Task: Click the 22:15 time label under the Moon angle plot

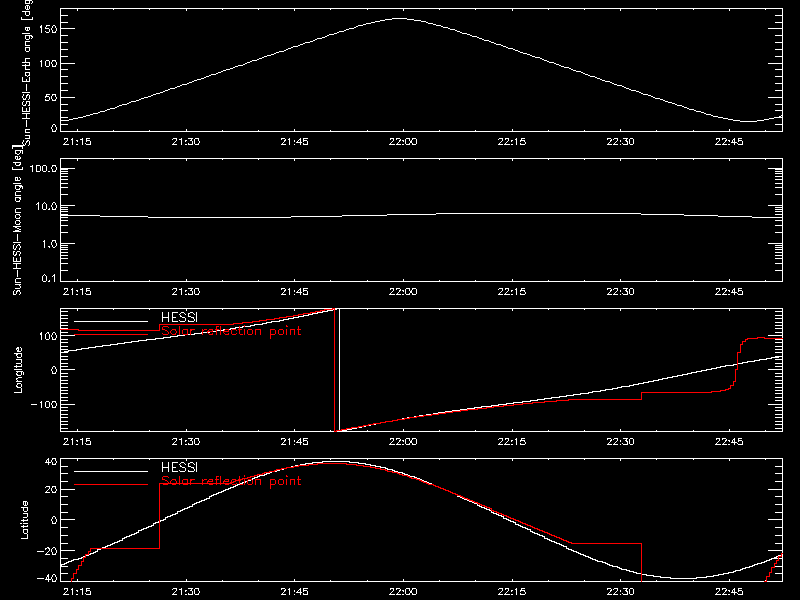Action: (x=512, y=291)
